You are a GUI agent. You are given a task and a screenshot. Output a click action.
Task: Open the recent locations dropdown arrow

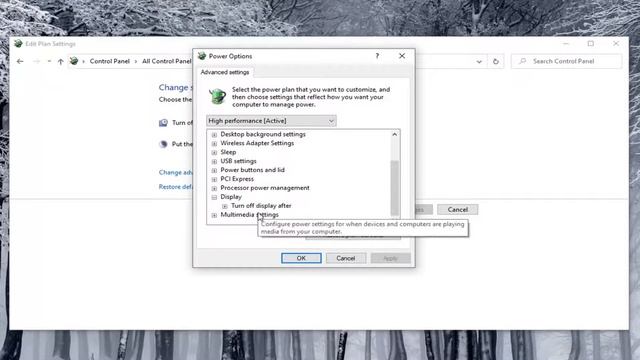point(49,61)
